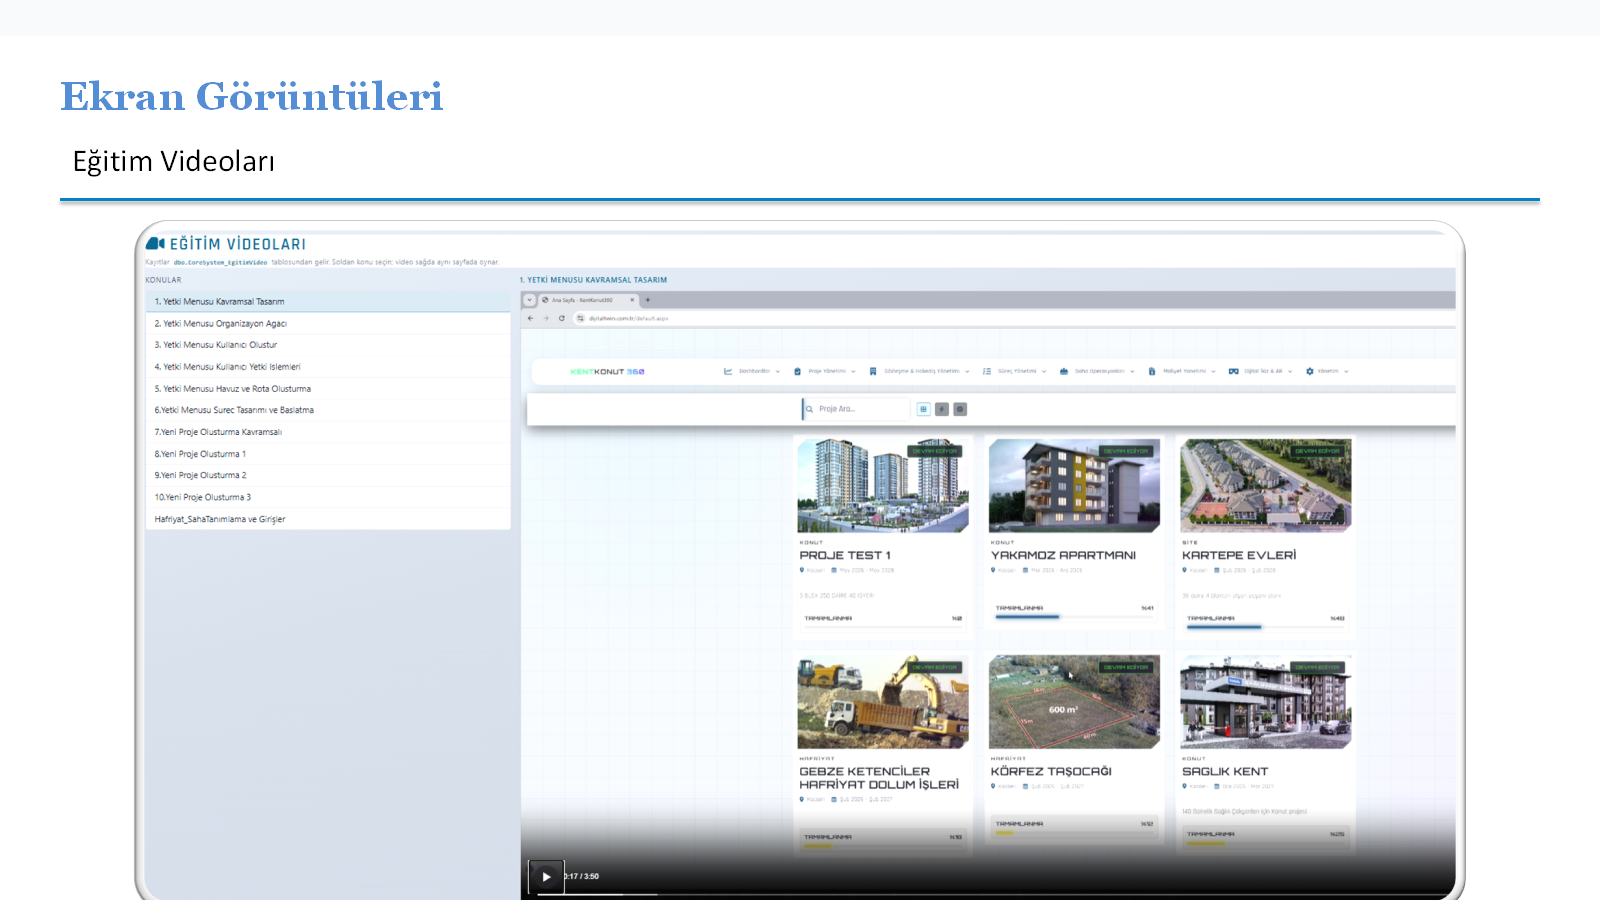Screen dimensions: 1600x900
Task: Open a new browser tab with plus icon
Action: tap(648, 300)
